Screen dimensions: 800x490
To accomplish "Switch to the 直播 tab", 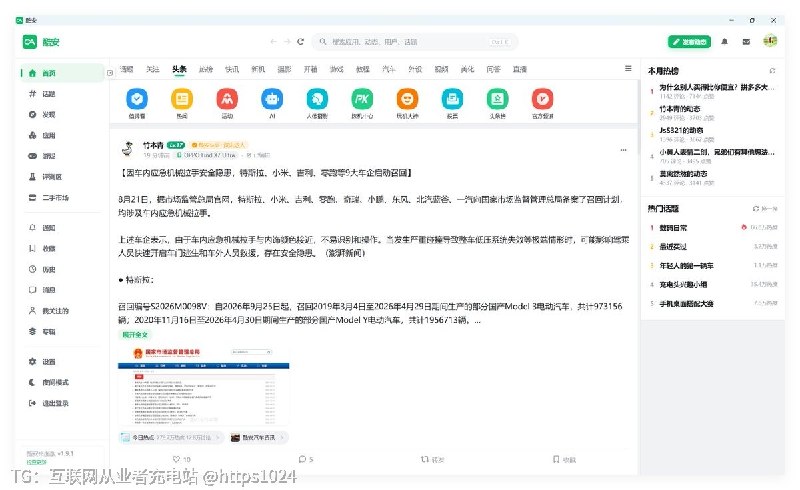I will coord(519,69).
